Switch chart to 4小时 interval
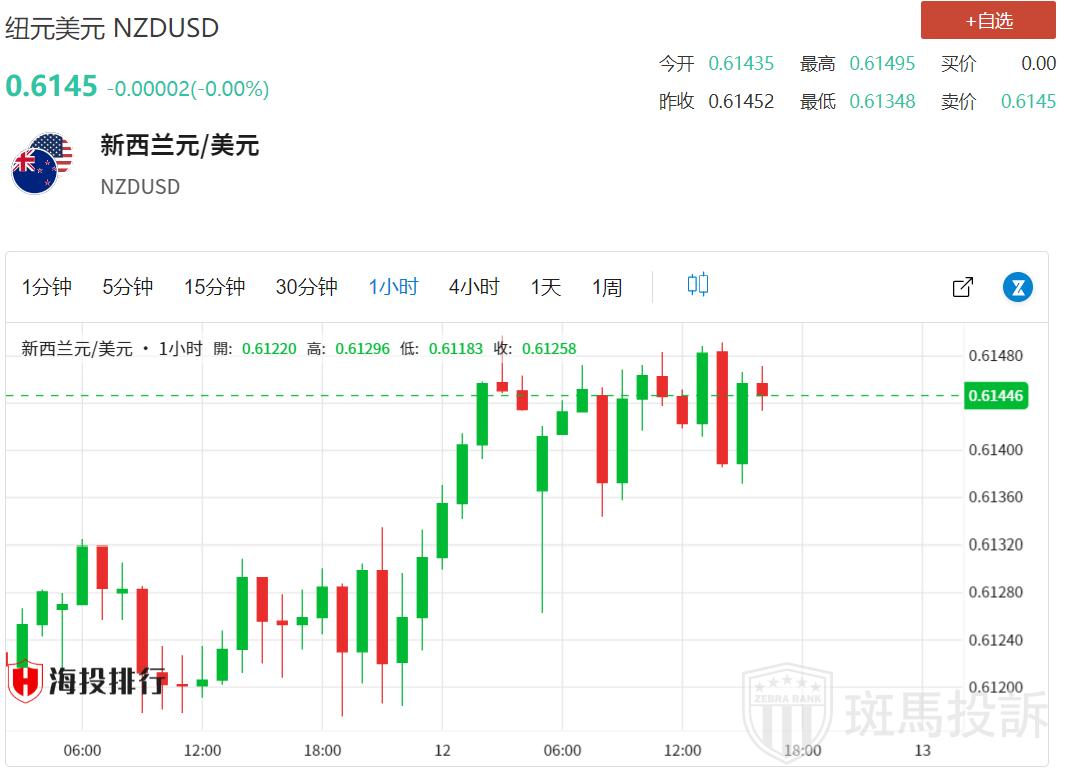 [x=473, y=287]
